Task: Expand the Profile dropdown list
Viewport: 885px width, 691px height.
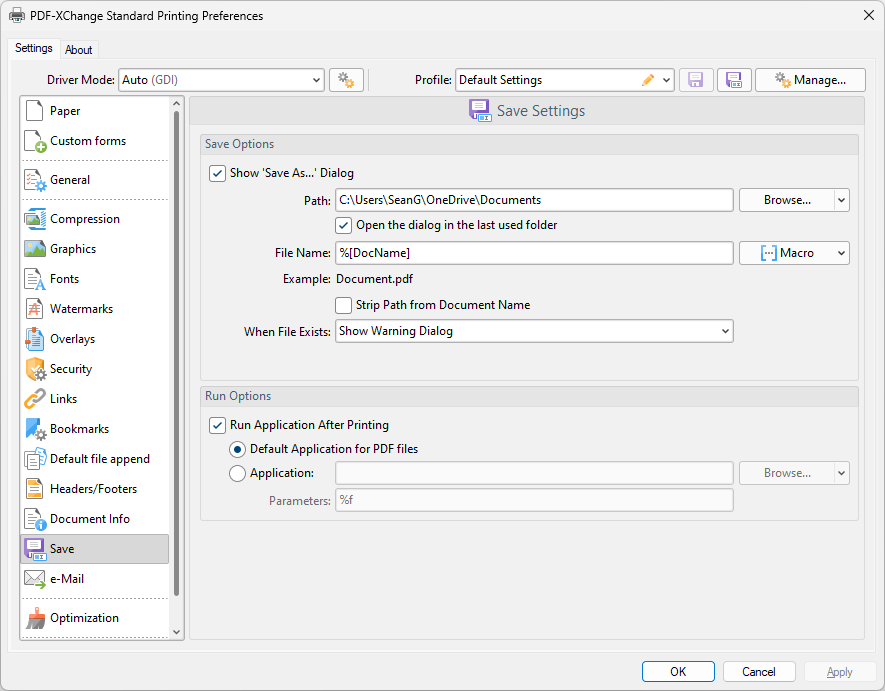Action: (x=667, y=80)
